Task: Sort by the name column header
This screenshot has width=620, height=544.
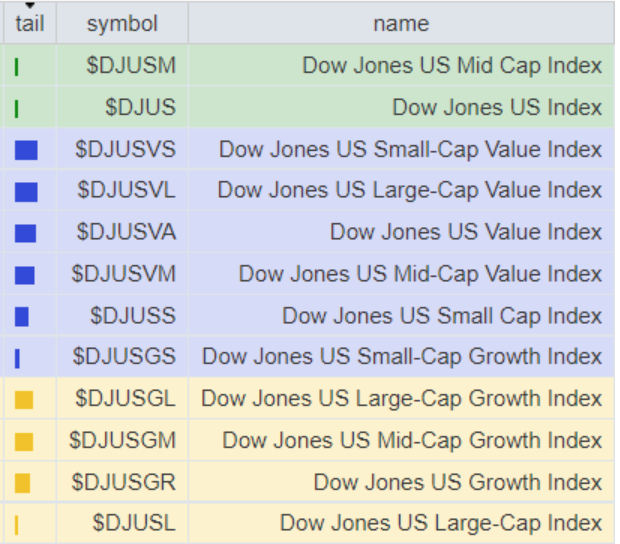Action: (x=401, y=23)
